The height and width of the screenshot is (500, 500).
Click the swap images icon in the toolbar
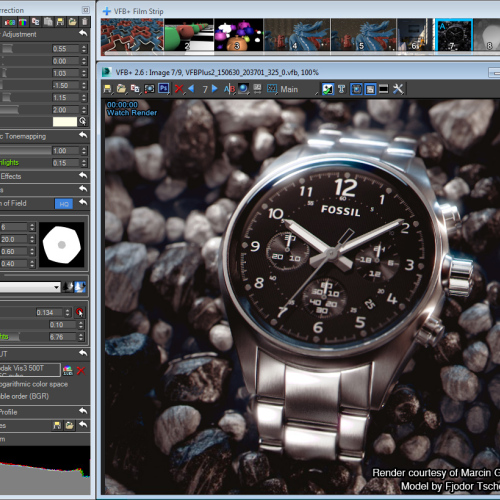click(257, 89)
